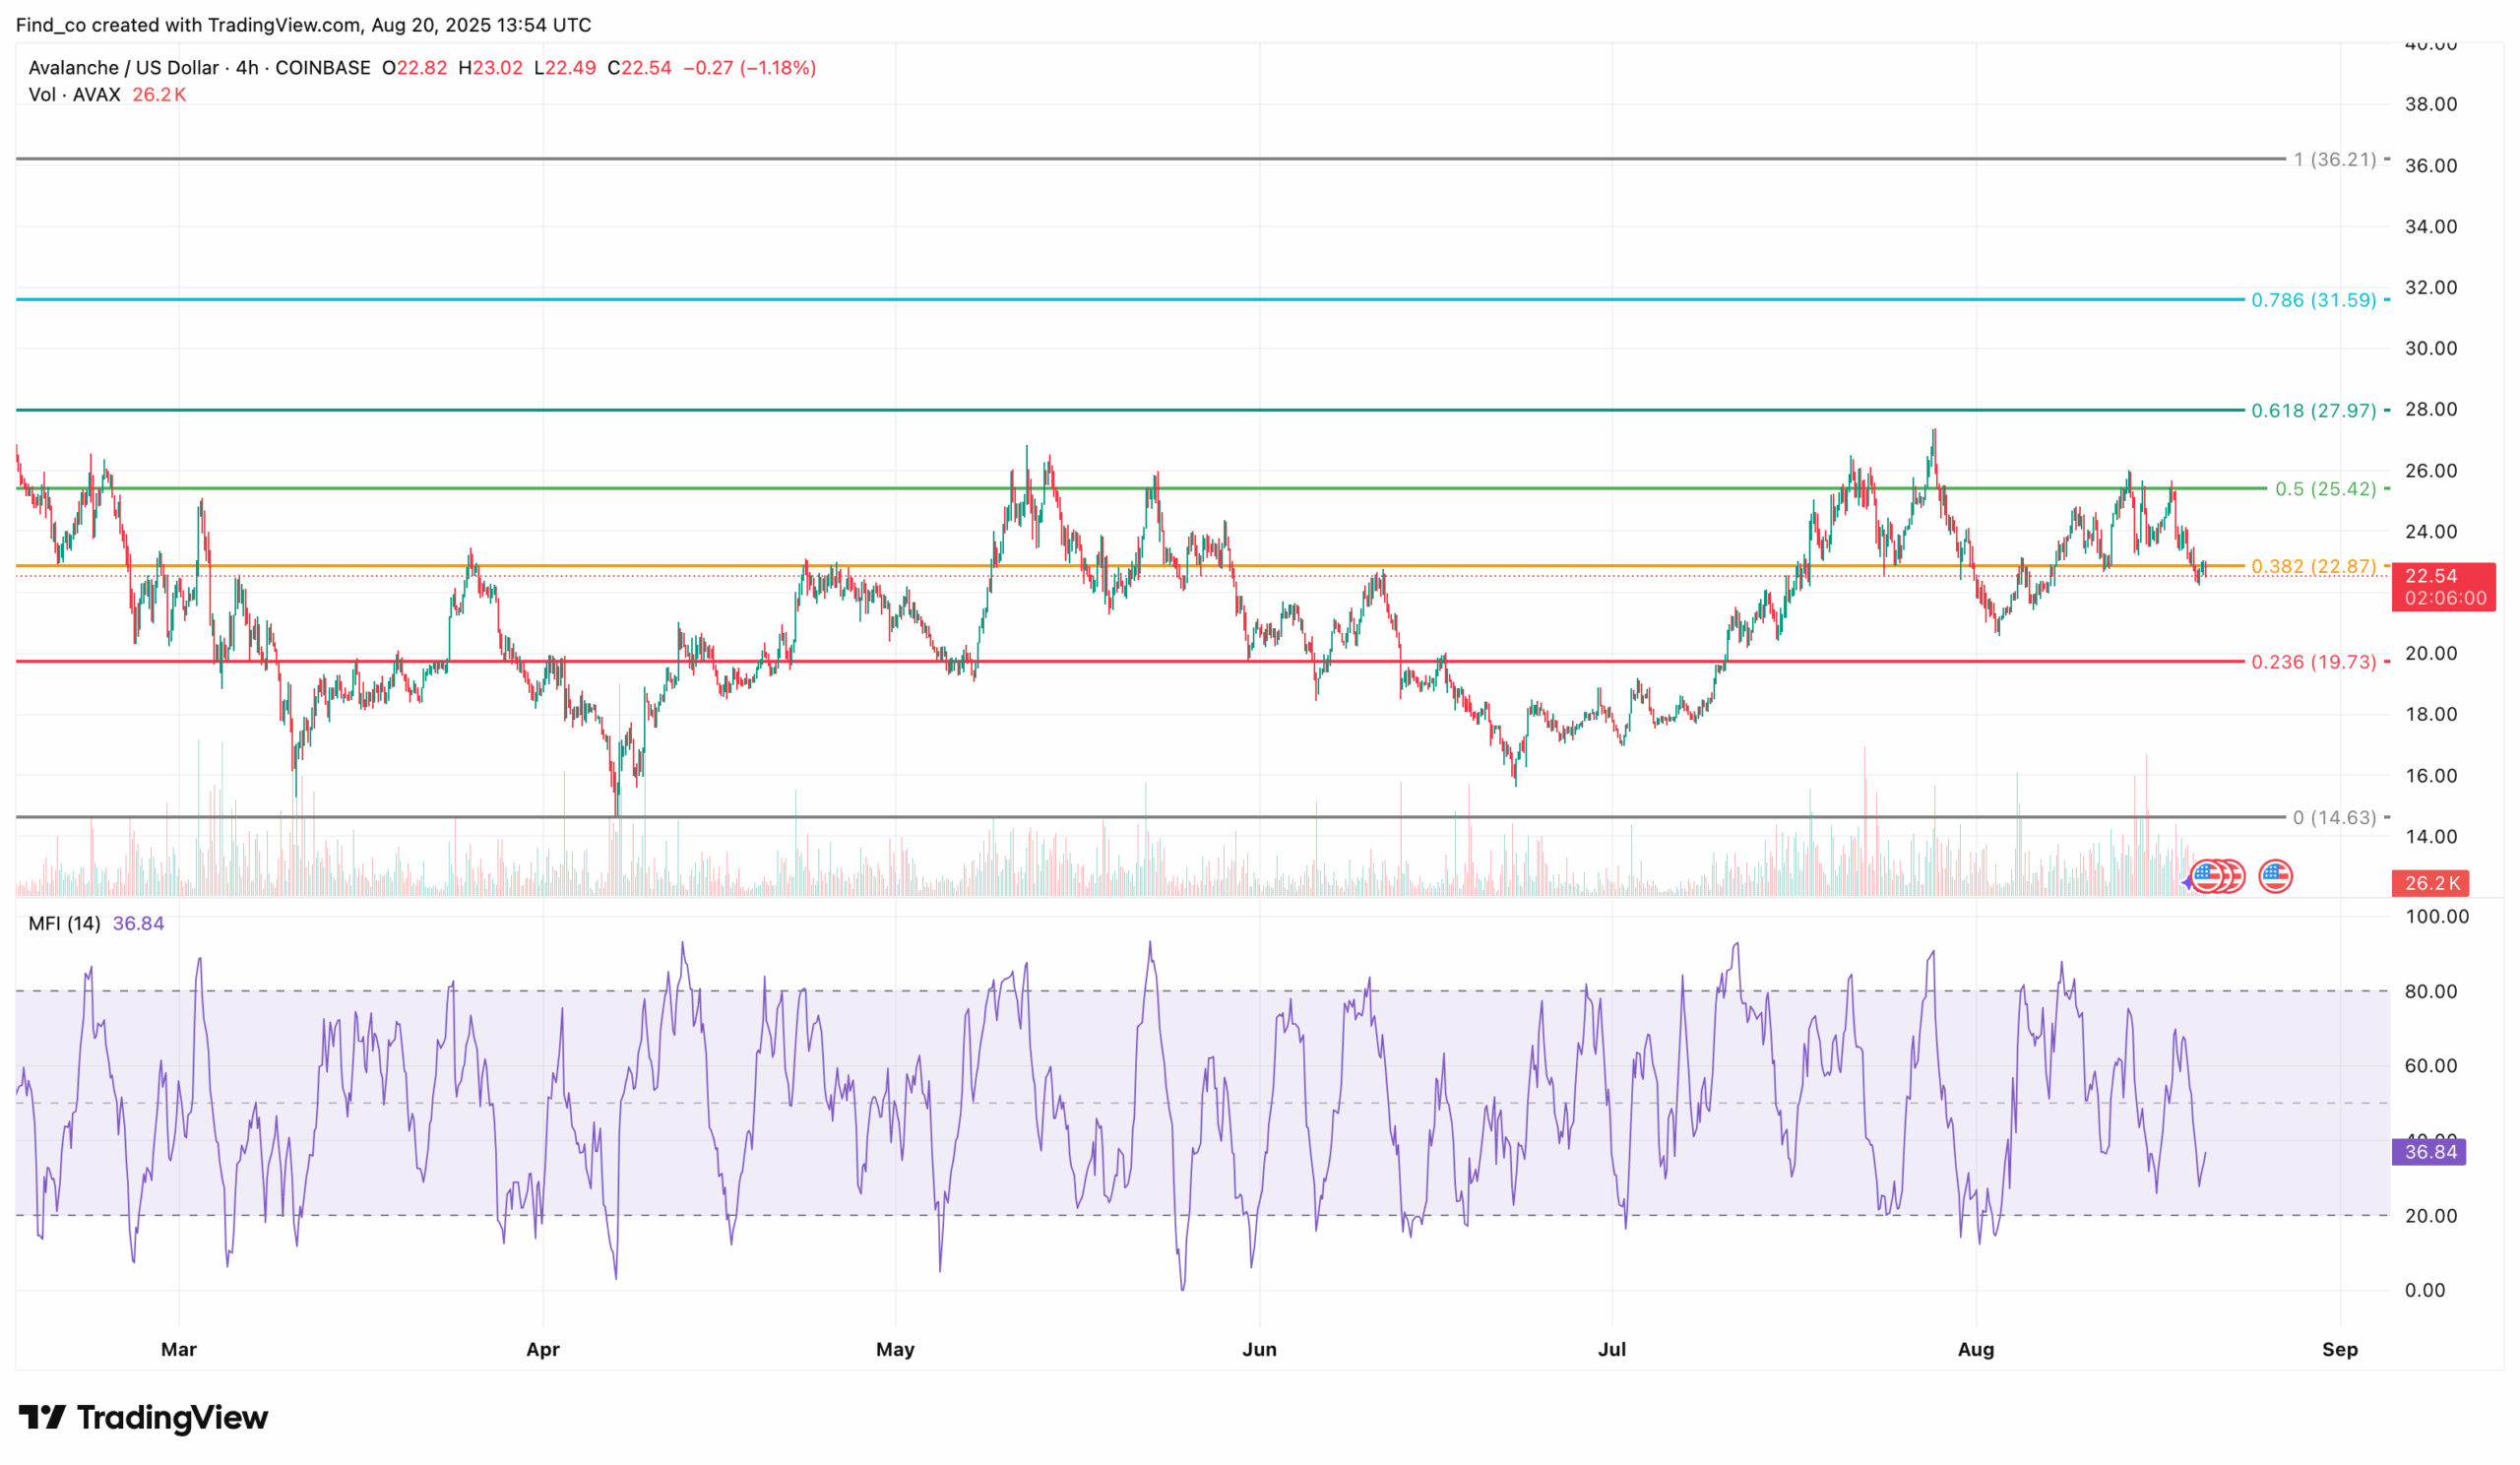The width and height of the screenshot is (2520, 1465).
Task: Select the 'Avalanche / US Dollar · 4h · COINBASE' legend title
Action: coord(199,68)
